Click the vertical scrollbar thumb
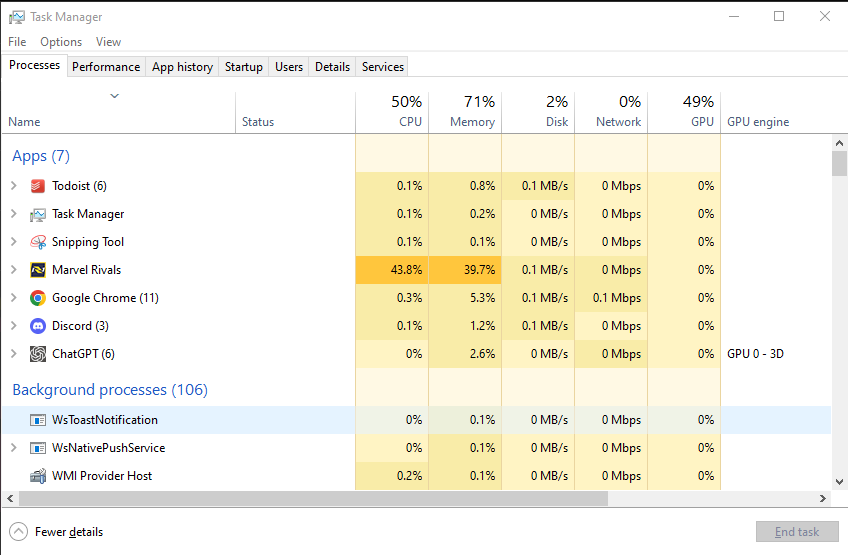Image resolution: width=848 pixels, height=555 pixels. click(x=839, y=163)
